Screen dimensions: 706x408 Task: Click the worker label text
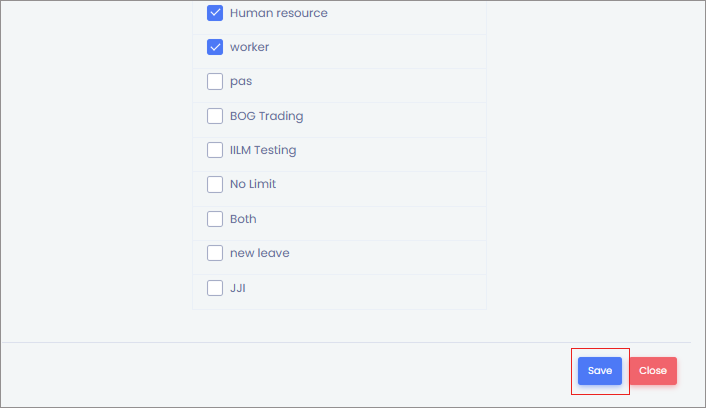coord(249,47)
